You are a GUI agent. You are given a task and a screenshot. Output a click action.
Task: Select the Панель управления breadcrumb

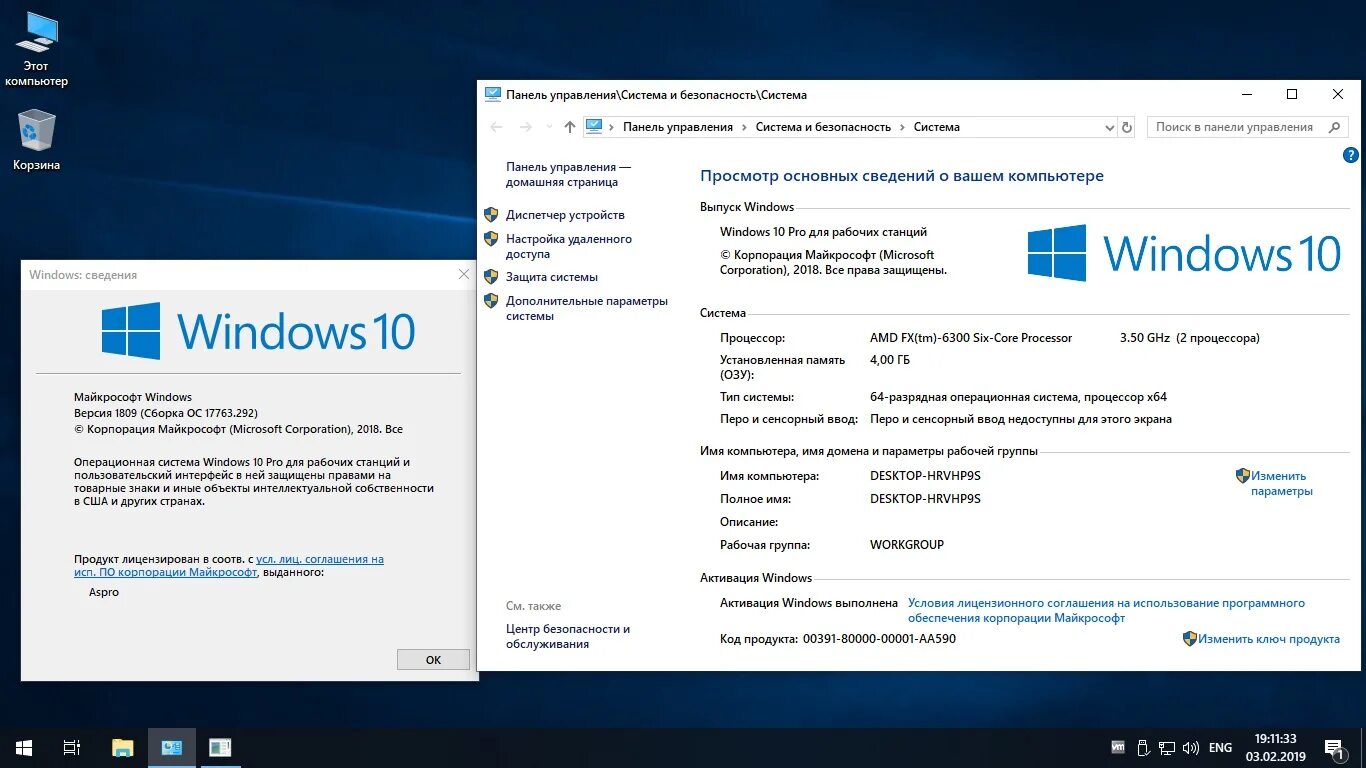[x=678, y=127]
